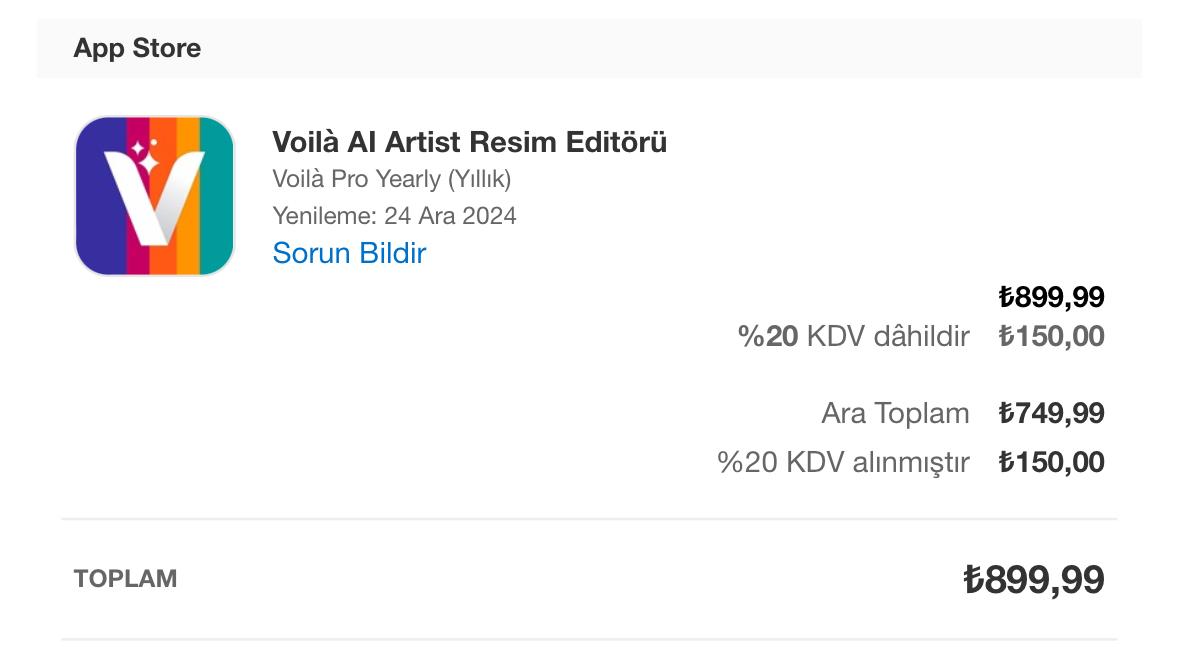Click the ₺899,99 price amount
The height and width of the screenshot is (663, 1179).
point(1051,297)
